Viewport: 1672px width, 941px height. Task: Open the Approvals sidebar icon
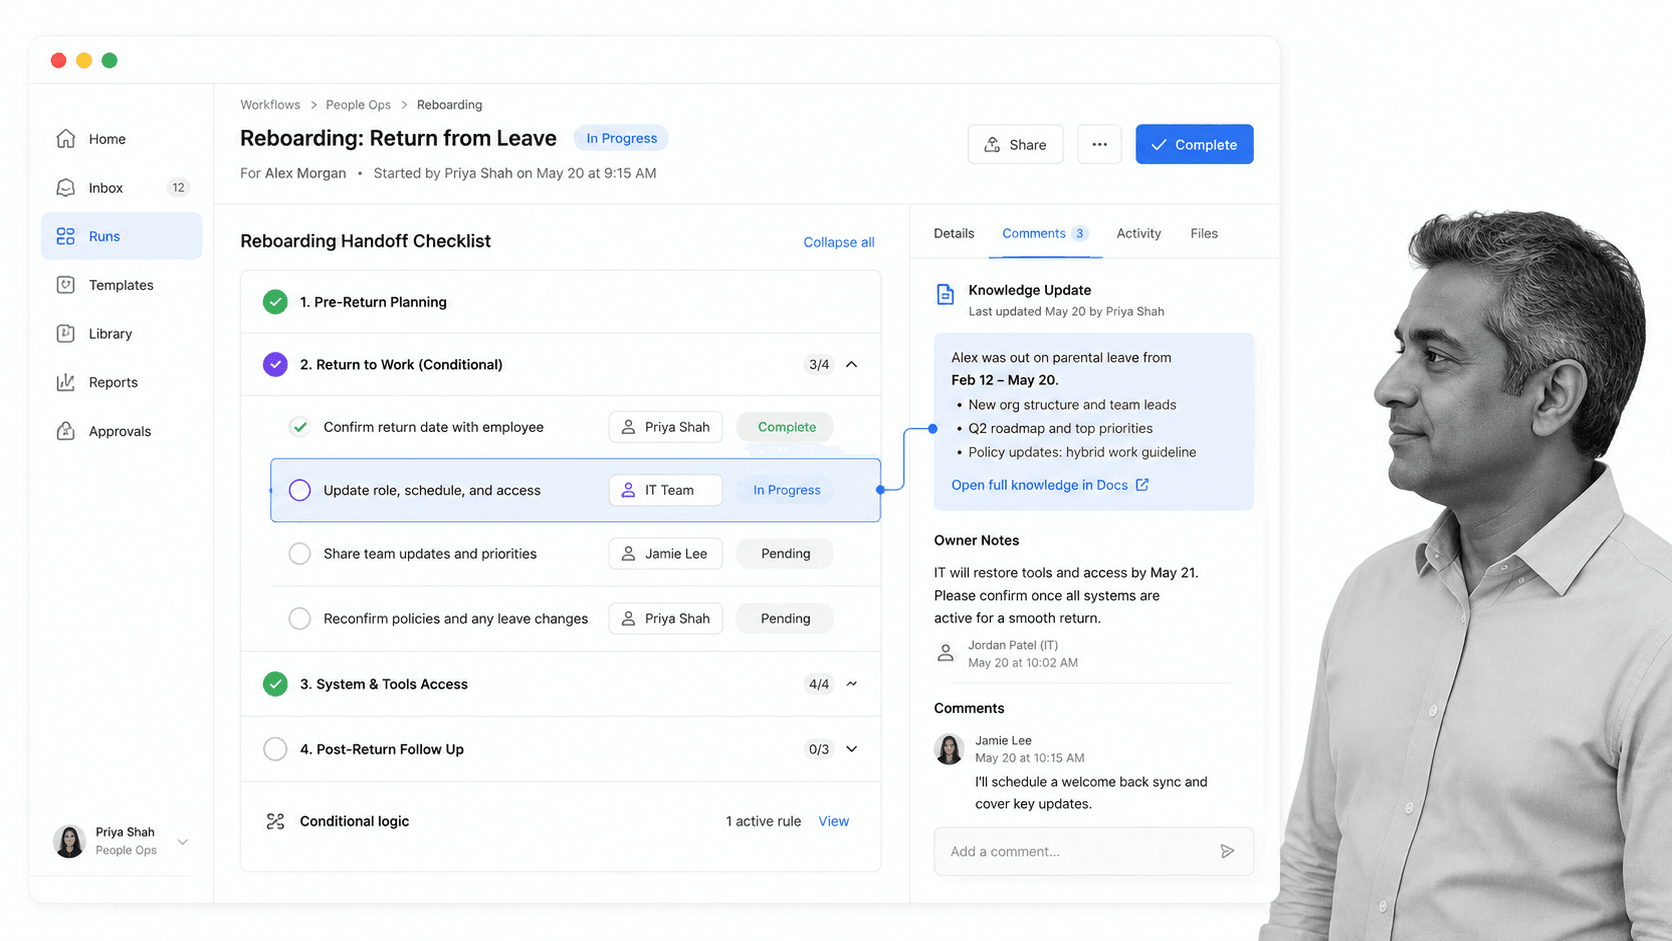(x=66, y=431)
